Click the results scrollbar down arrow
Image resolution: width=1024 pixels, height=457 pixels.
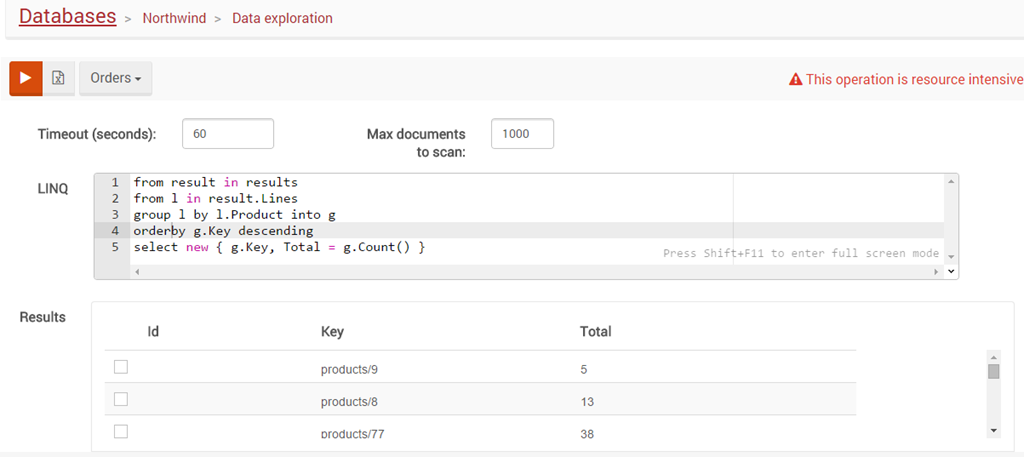(993, 430)
